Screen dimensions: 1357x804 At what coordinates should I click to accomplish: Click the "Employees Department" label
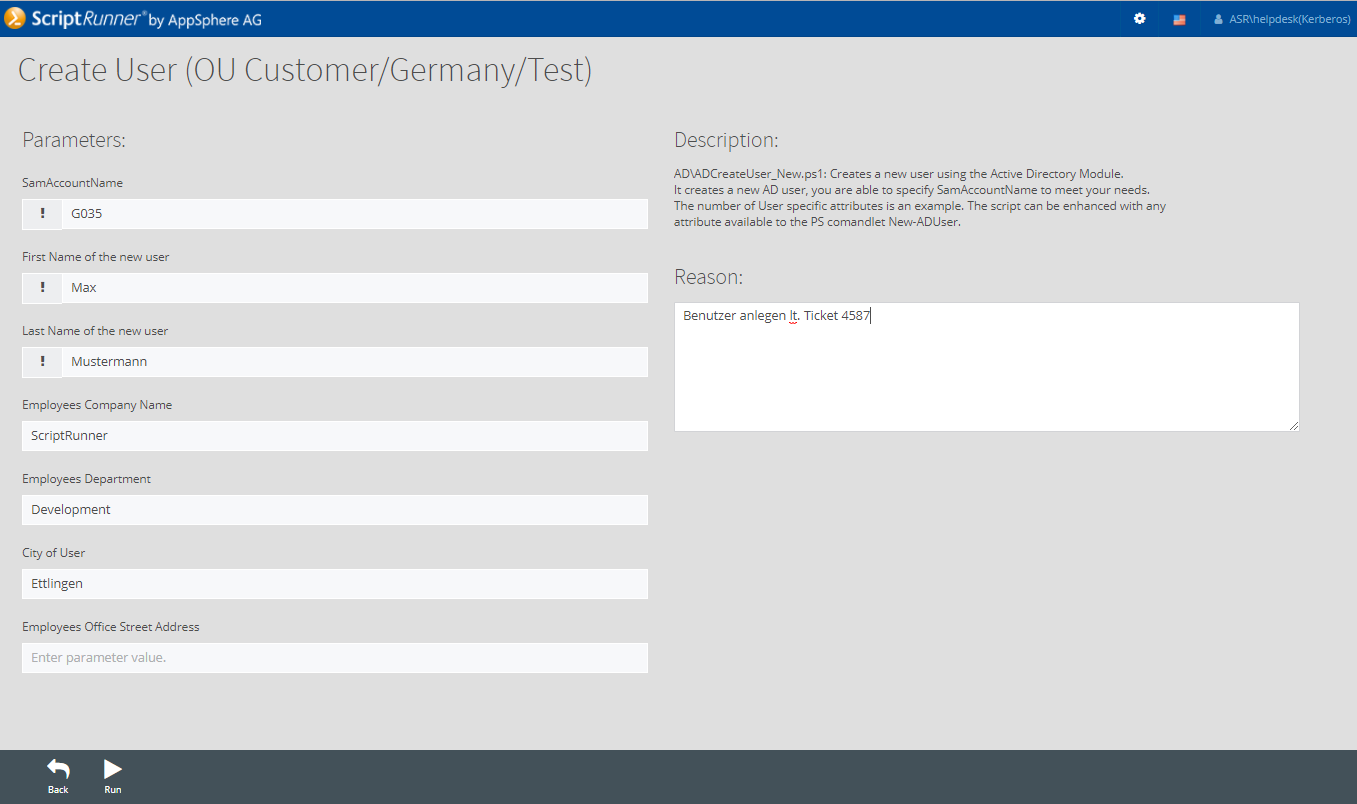[x=87, y=479]
